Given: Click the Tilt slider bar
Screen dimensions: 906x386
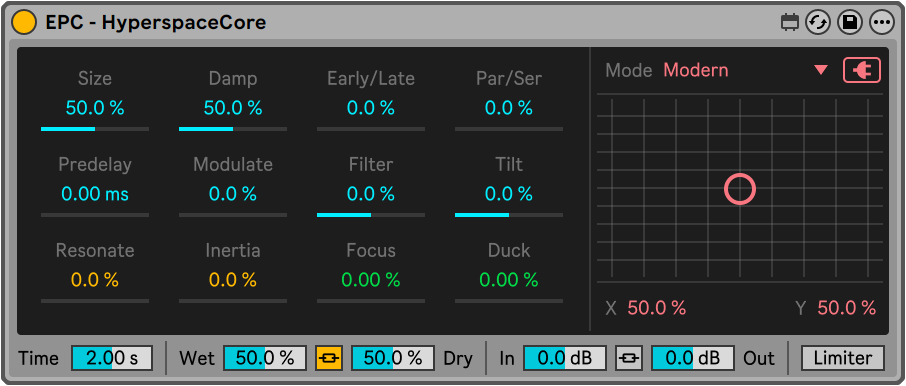Looking at the screenshot, I should tap(509, 215).
